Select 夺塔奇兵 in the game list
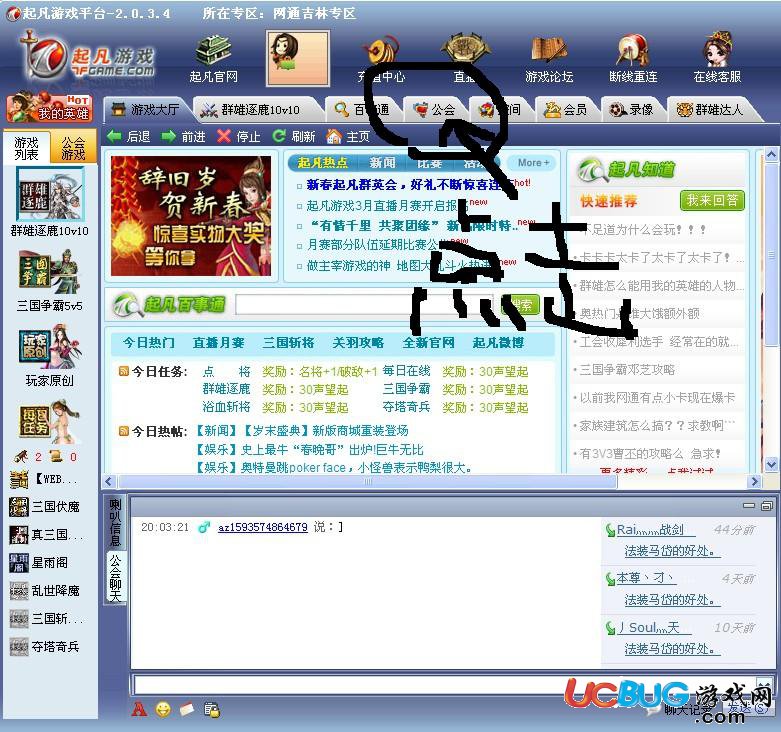 (x=45, y=646)
